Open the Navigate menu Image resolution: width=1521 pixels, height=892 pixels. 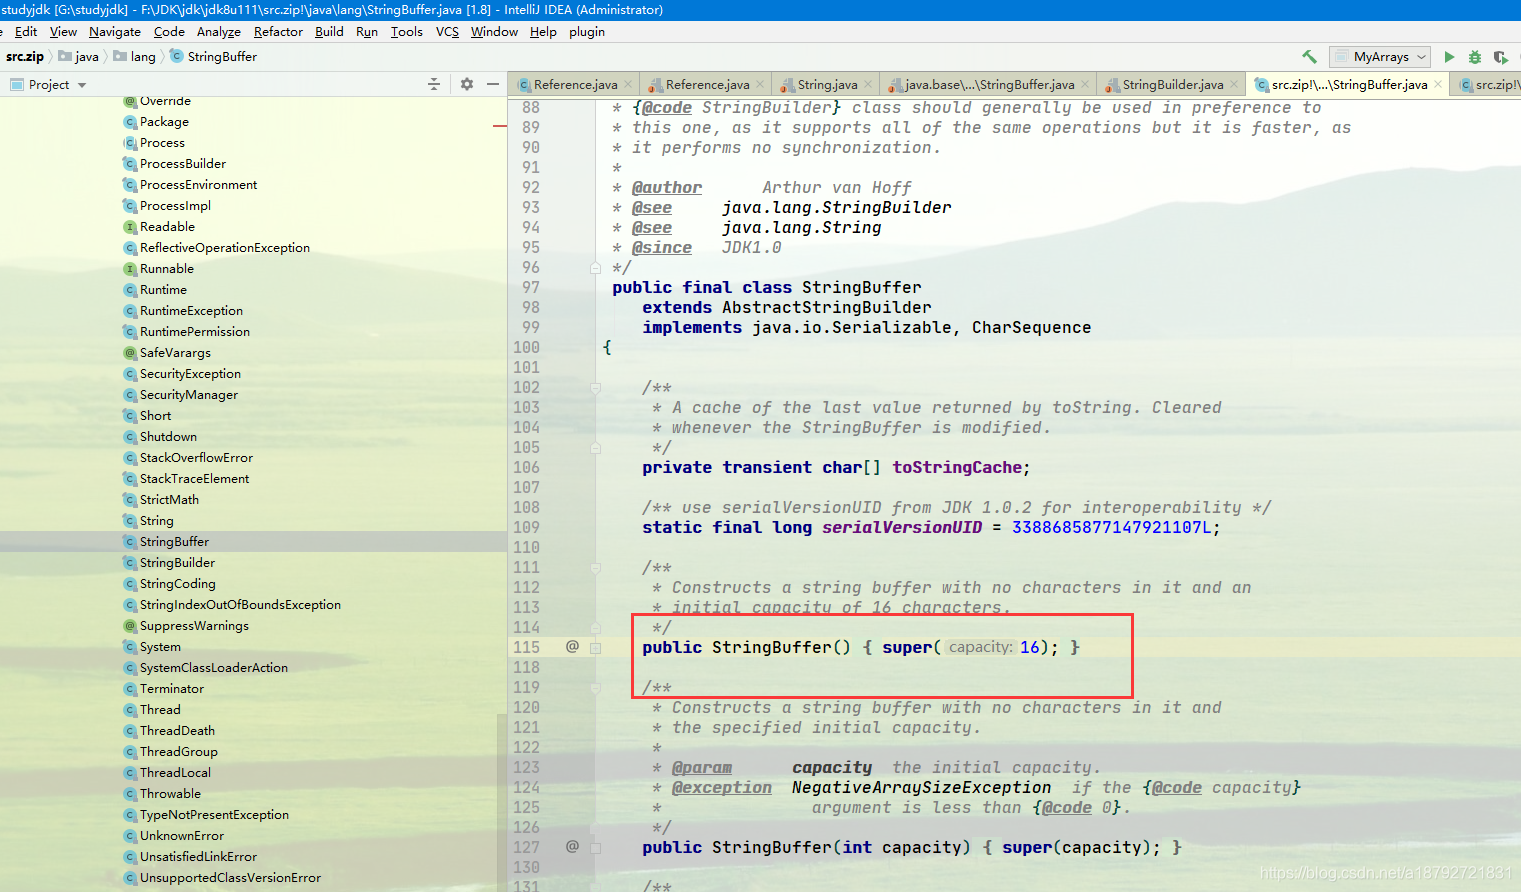point(115,32)
